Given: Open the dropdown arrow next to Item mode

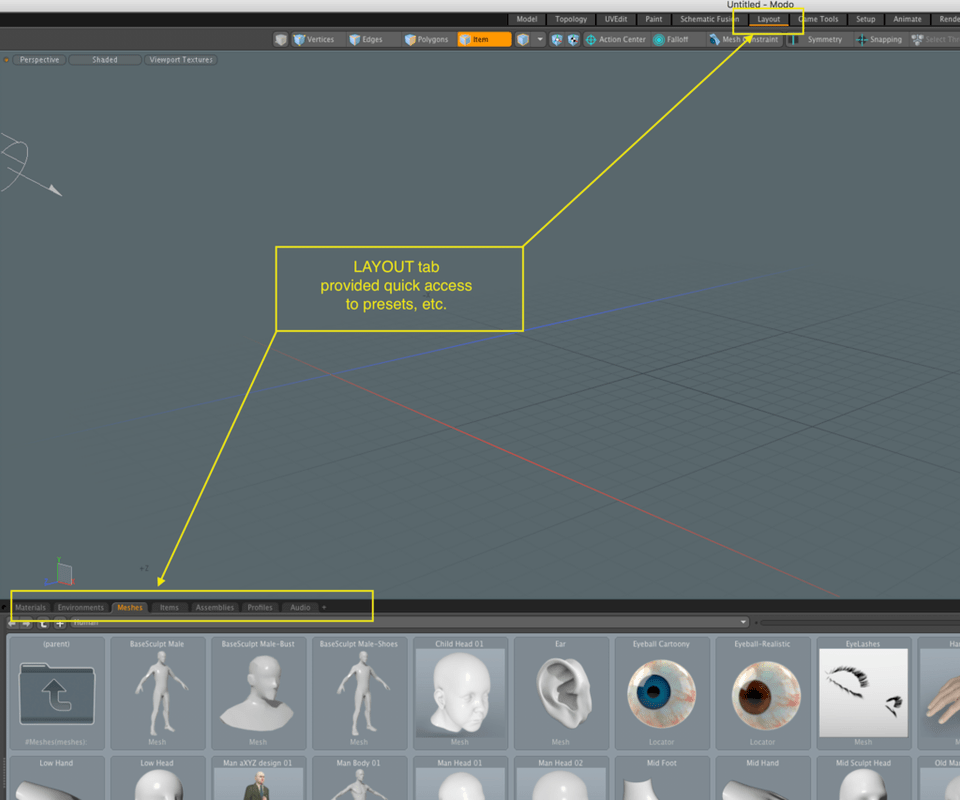Looking at the screenshot, I should pos(539,40).
